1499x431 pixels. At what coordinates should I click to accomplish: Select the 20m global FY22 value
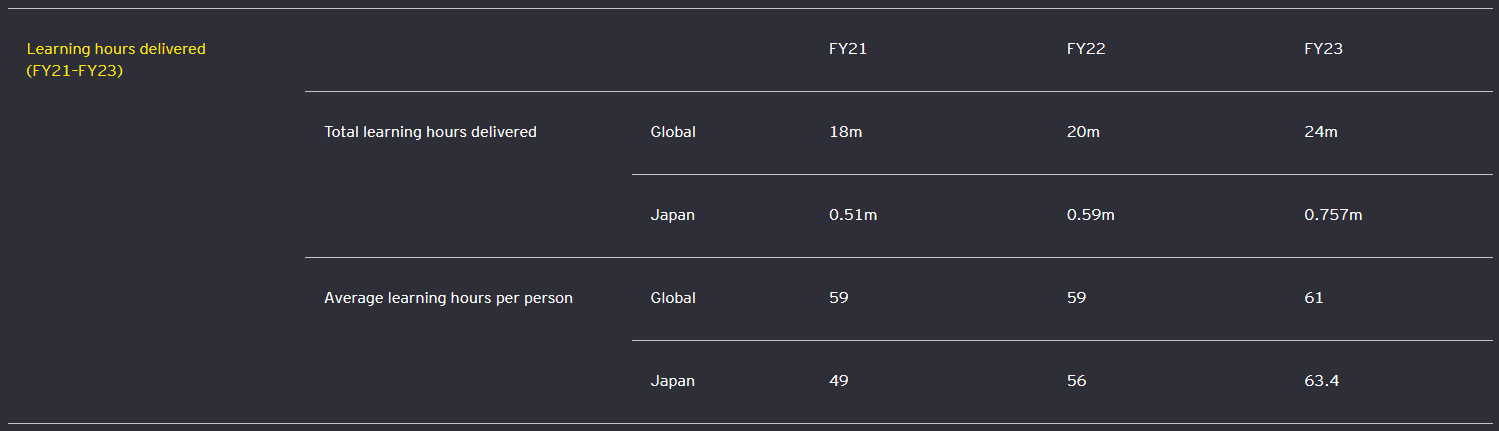pyautogui.click(x=1083, y=132)
